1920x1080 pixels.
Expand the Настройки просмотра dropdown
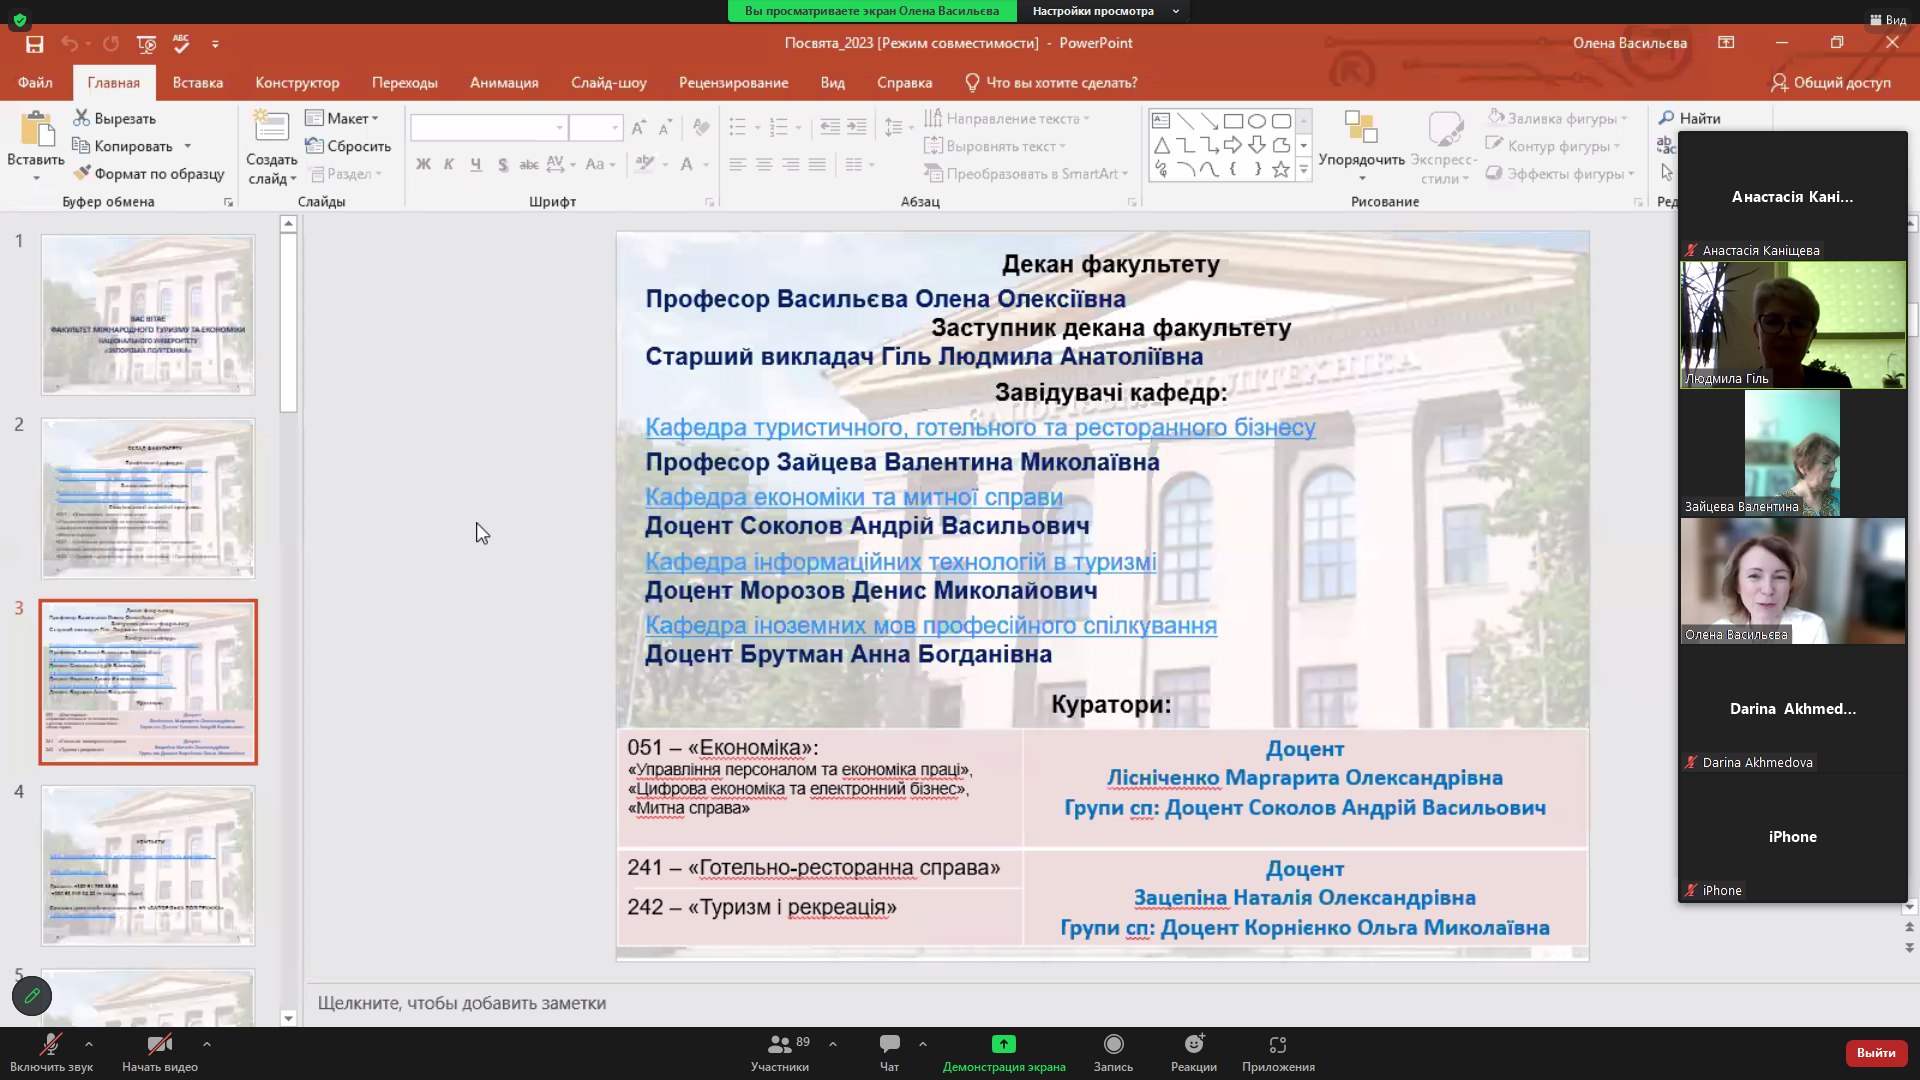tap(1105, 11)
